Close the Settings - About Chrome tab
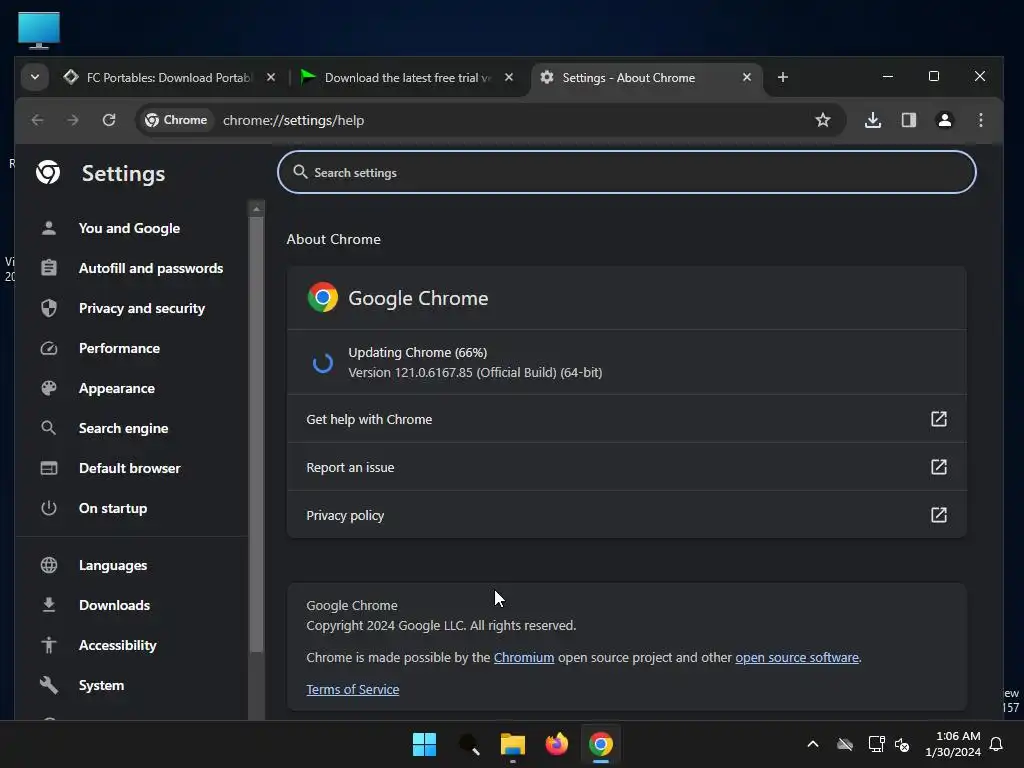Image resolution: width=1024 pixels, height=768 pixels. point(746,77)
